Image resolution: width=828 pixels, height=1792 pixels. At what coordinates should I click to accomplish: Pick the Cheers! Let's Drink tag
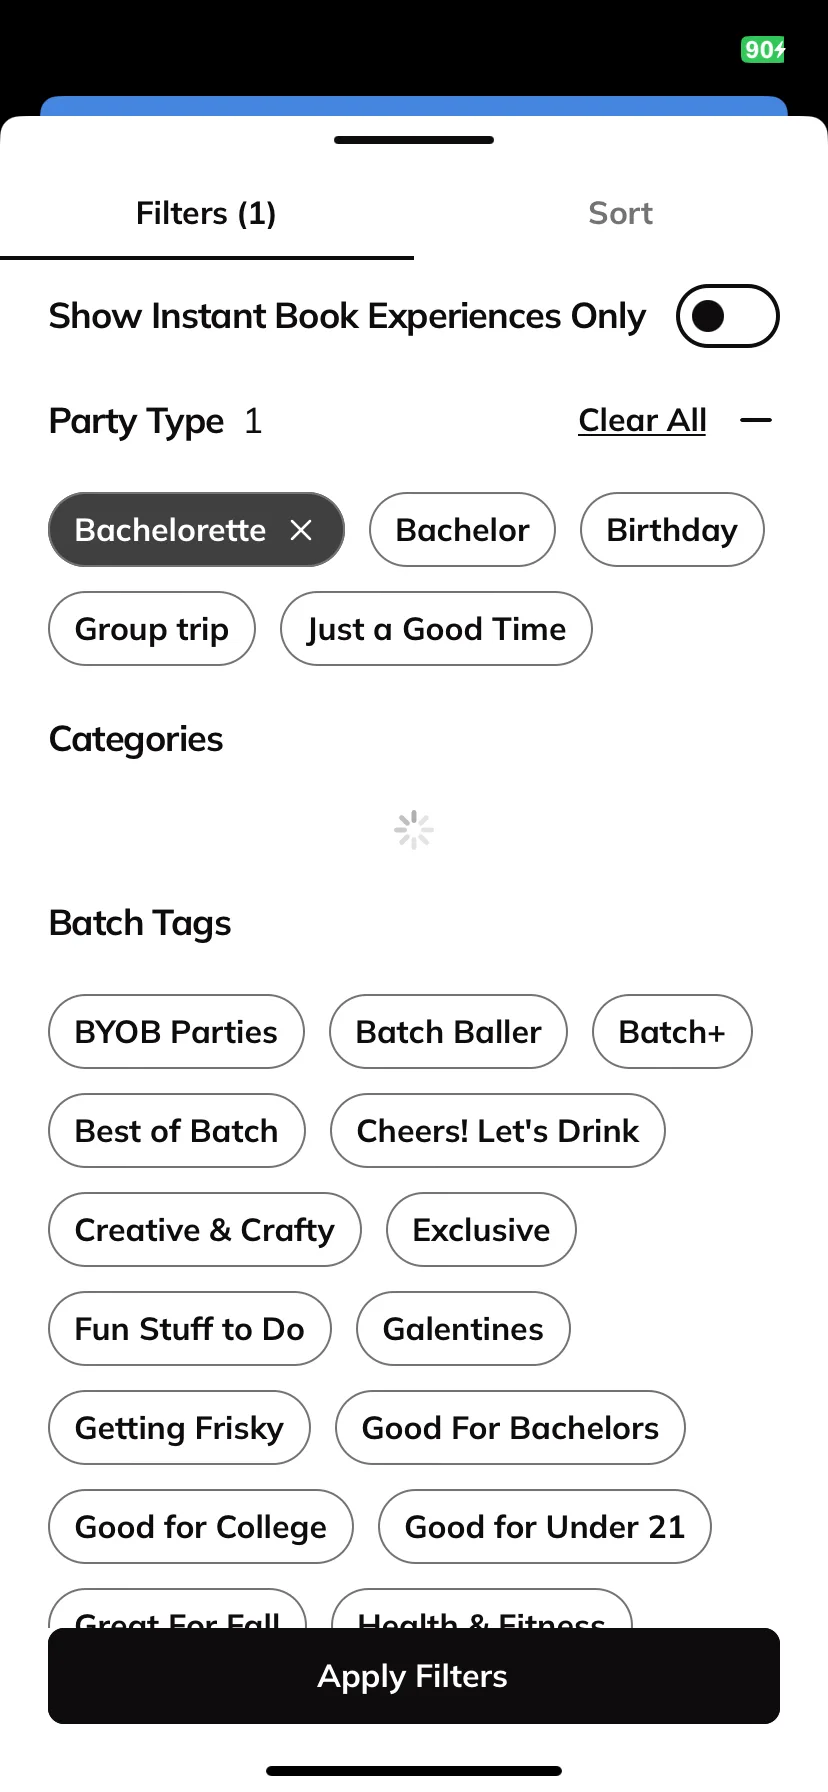point(498,1131)
